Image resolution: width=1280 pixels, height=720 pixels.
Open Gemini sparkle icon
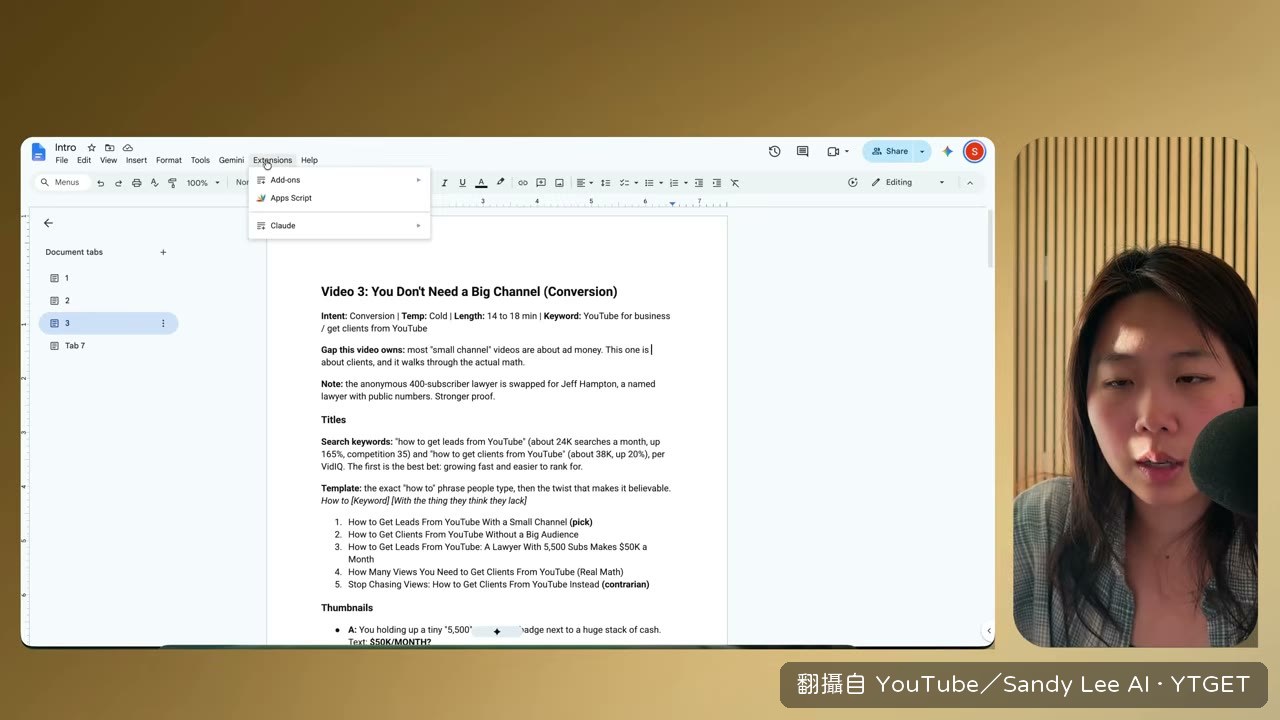point(948,152)
